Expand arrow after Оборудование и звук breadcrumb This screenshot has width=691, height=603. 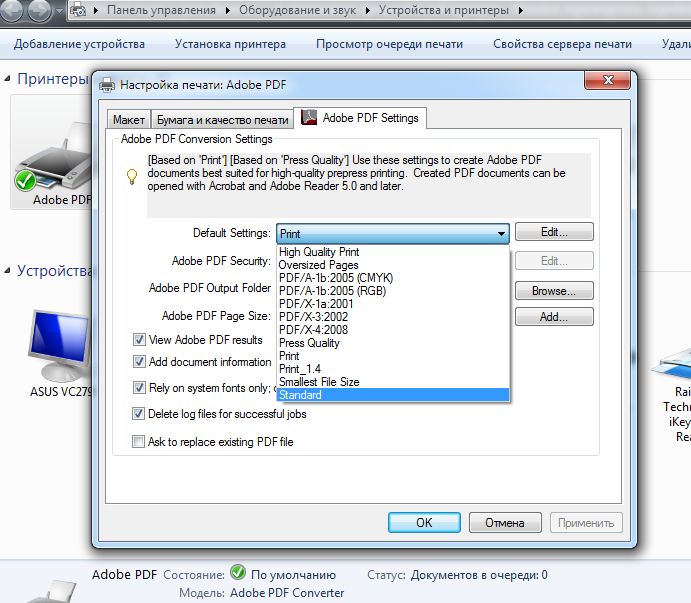coord(368,10)
